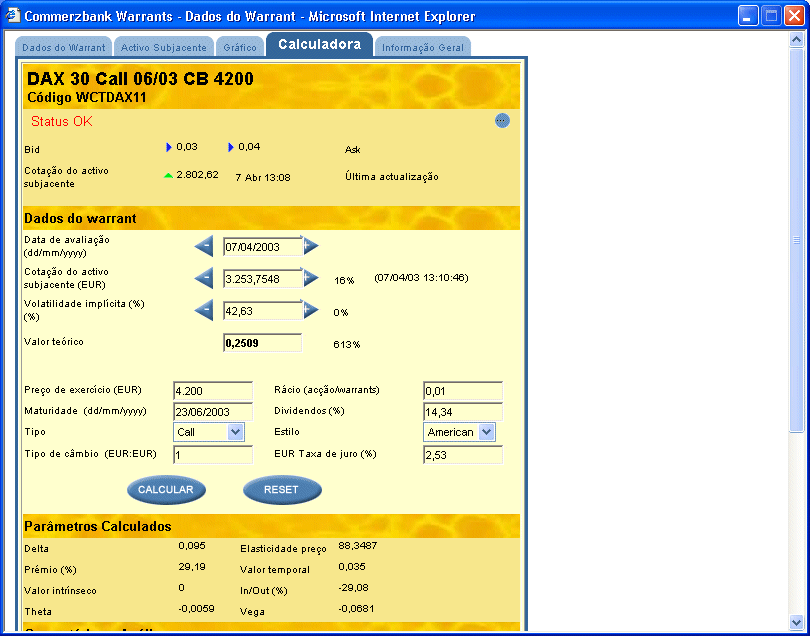Screen dimensions: 810x636
Task: Click the Valor teórico field 0,2509
Action: (x=262, y=343)
